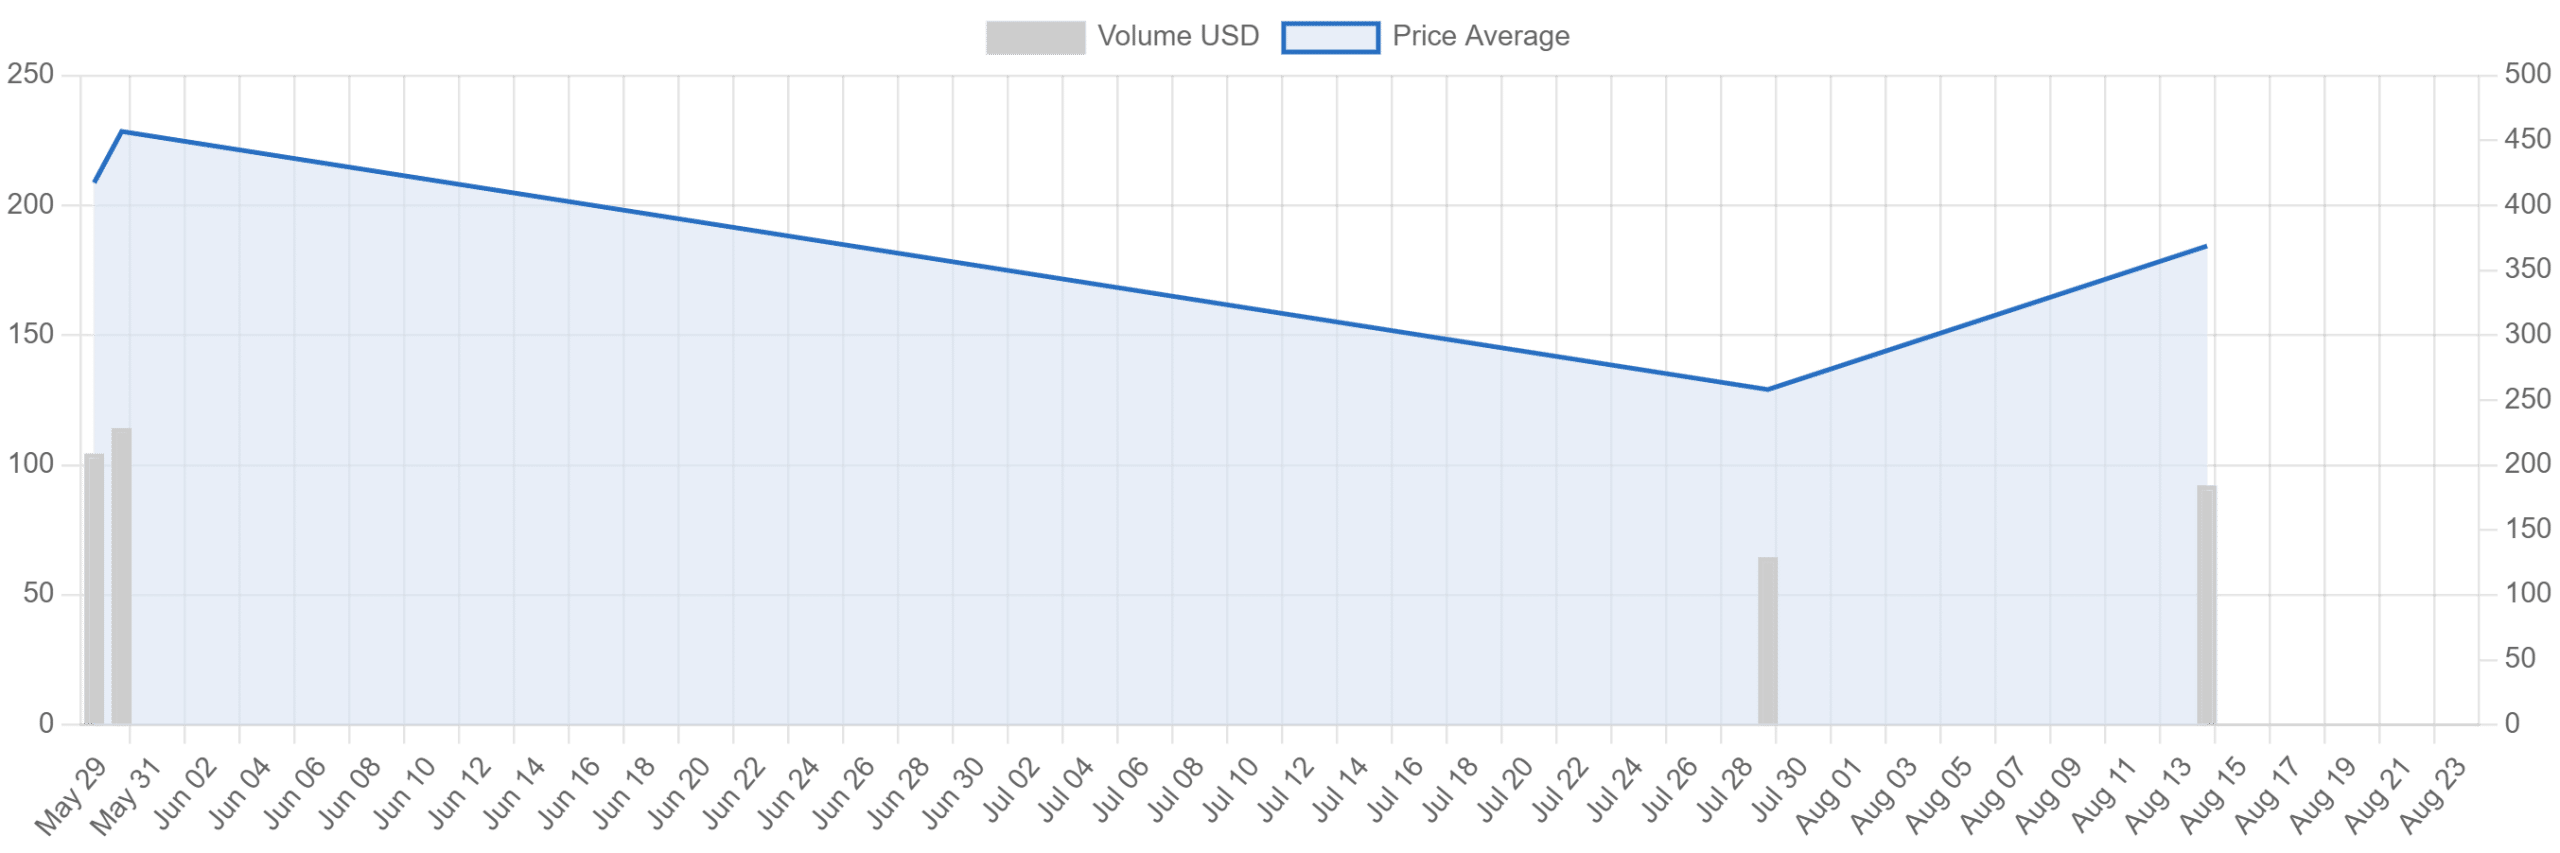Screen dimensions: 2560x853
Task: Select the Aug 14 volume bar
Action: (2205, 604)
